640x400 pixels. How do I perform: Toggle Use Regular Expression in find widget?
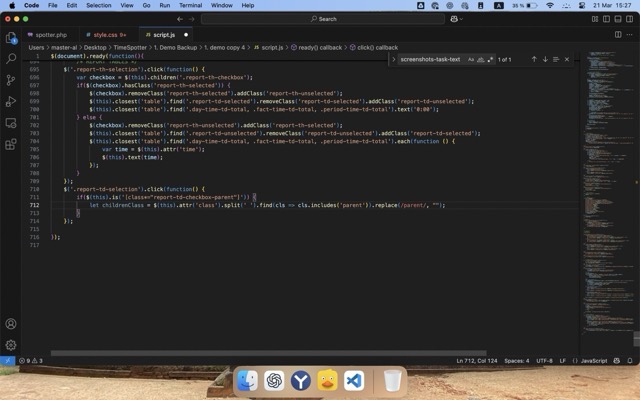pos(490,59)
